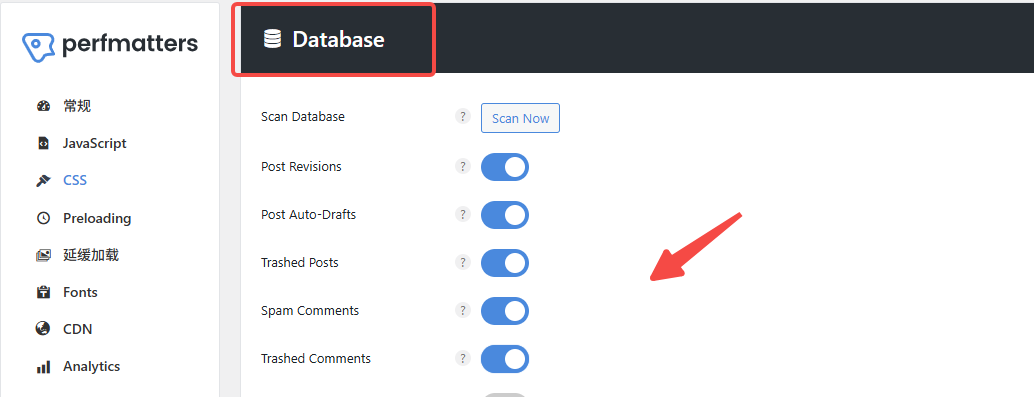
Task: Turn off Post Auto-Drafts switch
Action: [x=505, y=215]
